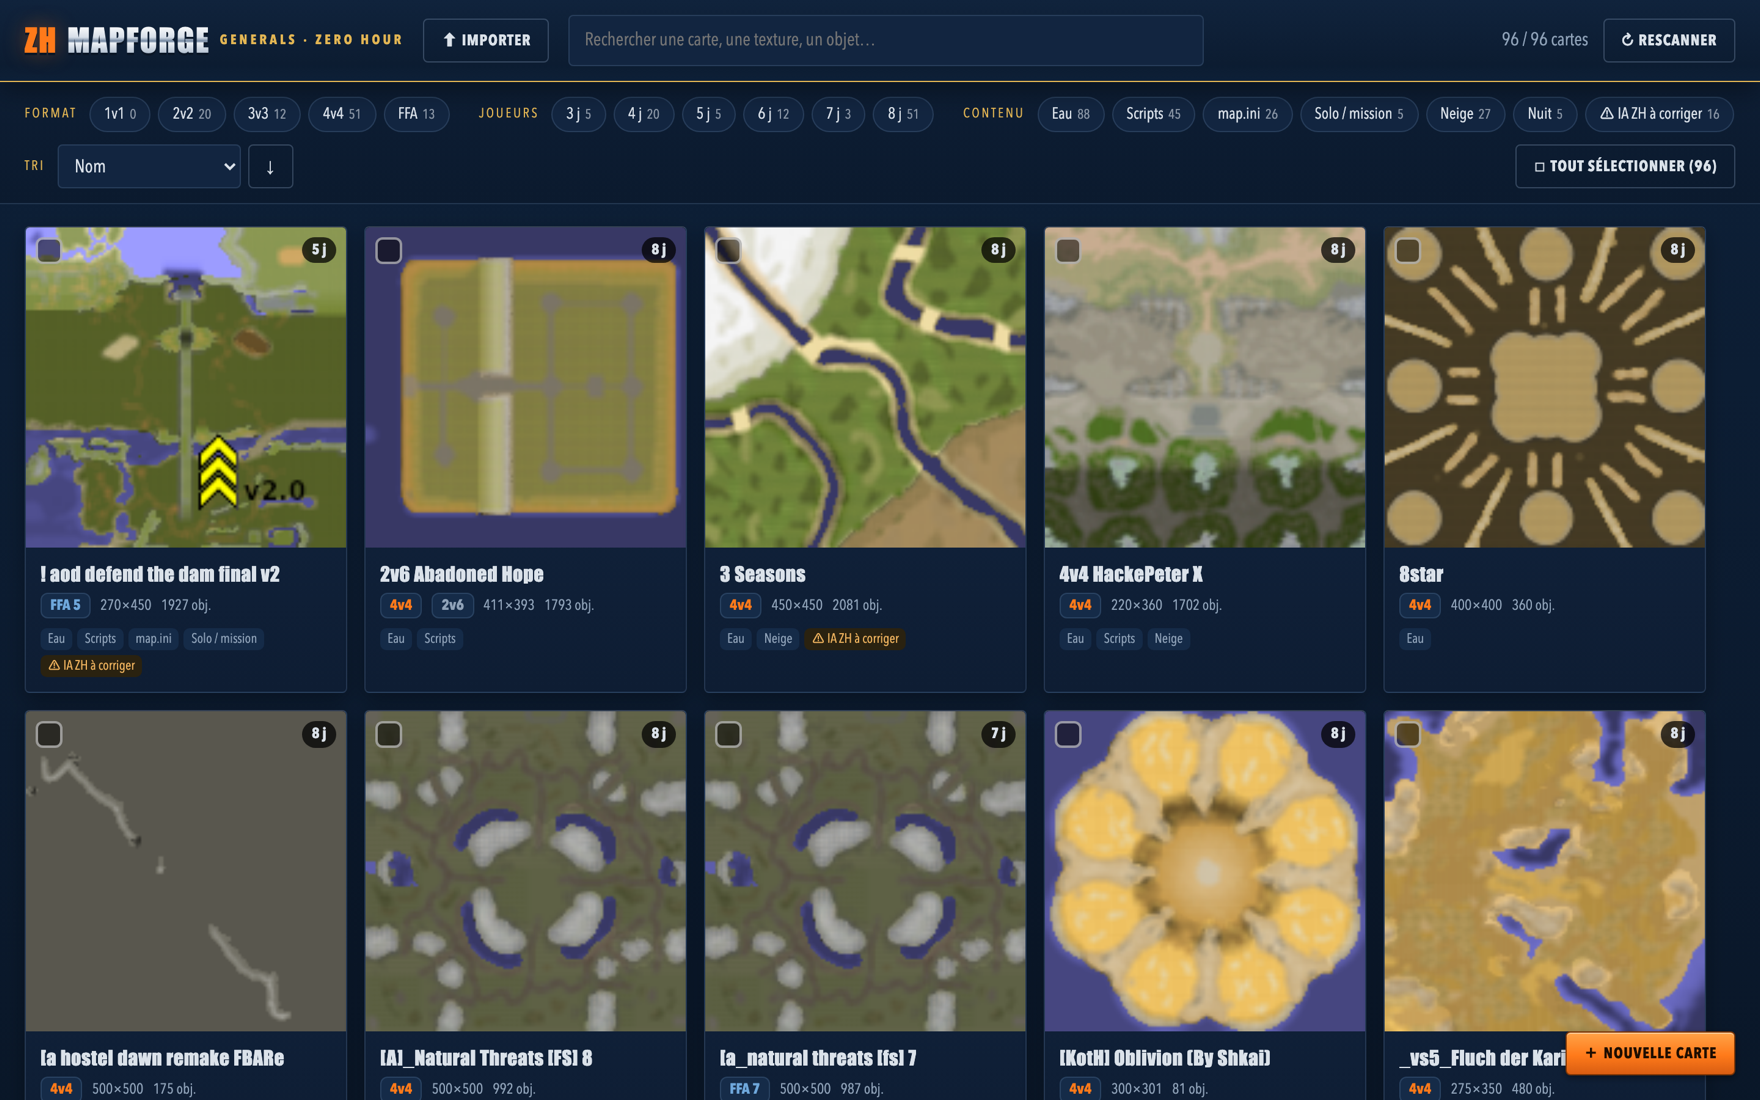
Task: Filter maps with 7 players
Action: (x=838, y=114)
